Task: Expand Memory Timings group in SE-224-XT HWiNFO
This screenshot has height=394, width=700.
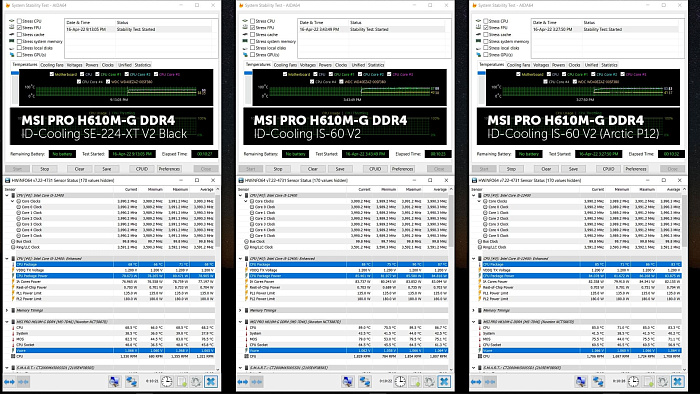Action: click(7, 310)
